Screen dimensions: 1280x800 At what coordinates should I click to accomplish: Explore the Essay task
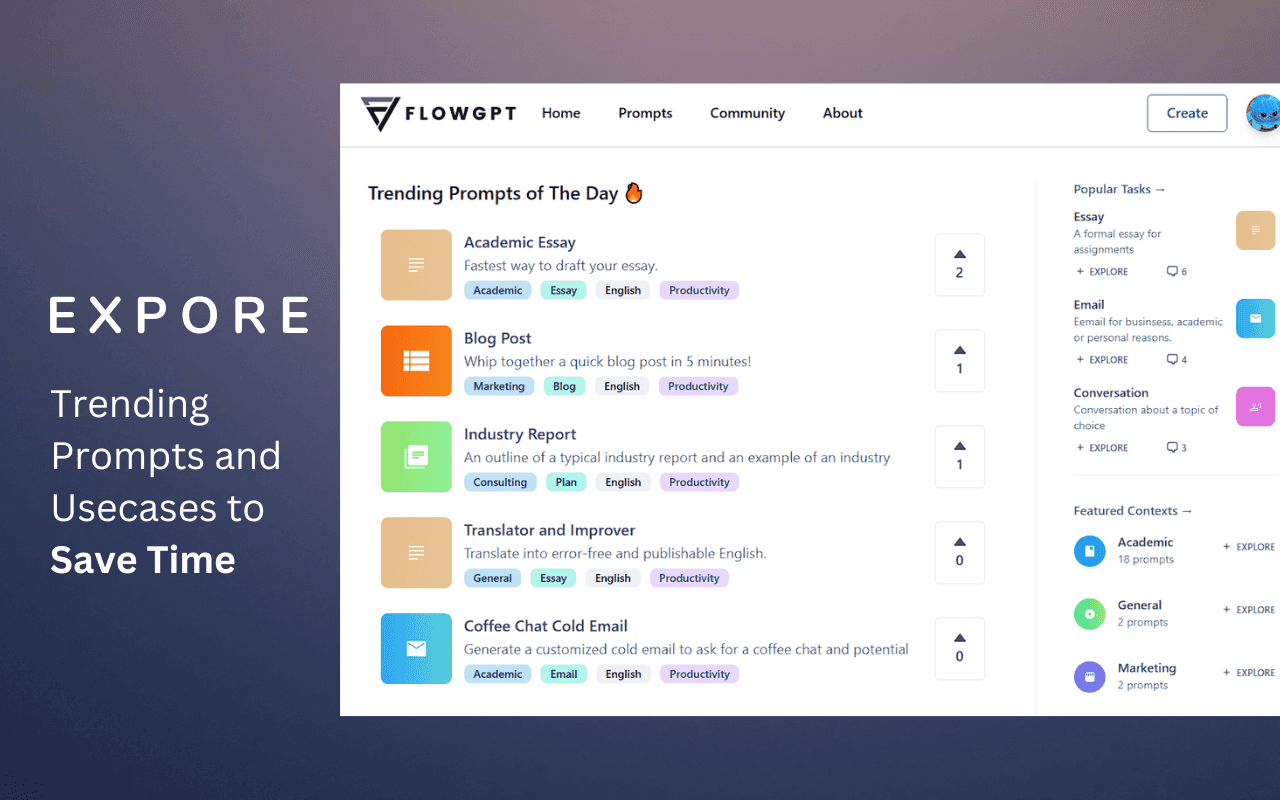click(x=1102, y=272)
